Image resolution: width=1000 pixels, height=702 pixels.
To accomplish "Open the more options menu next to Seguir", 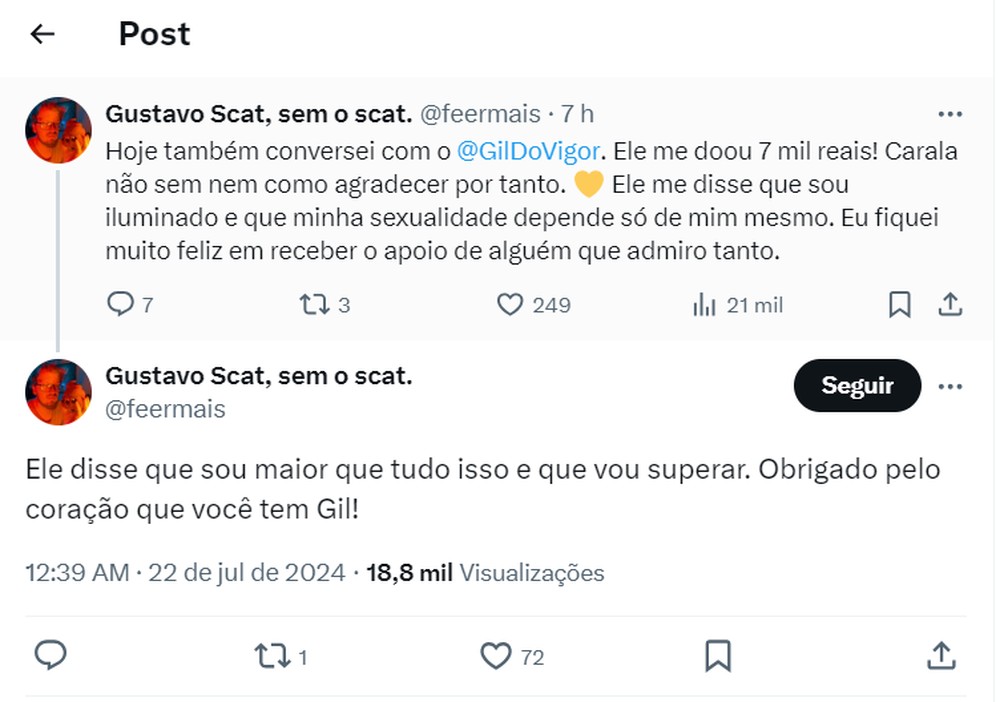I will point(949,385).
